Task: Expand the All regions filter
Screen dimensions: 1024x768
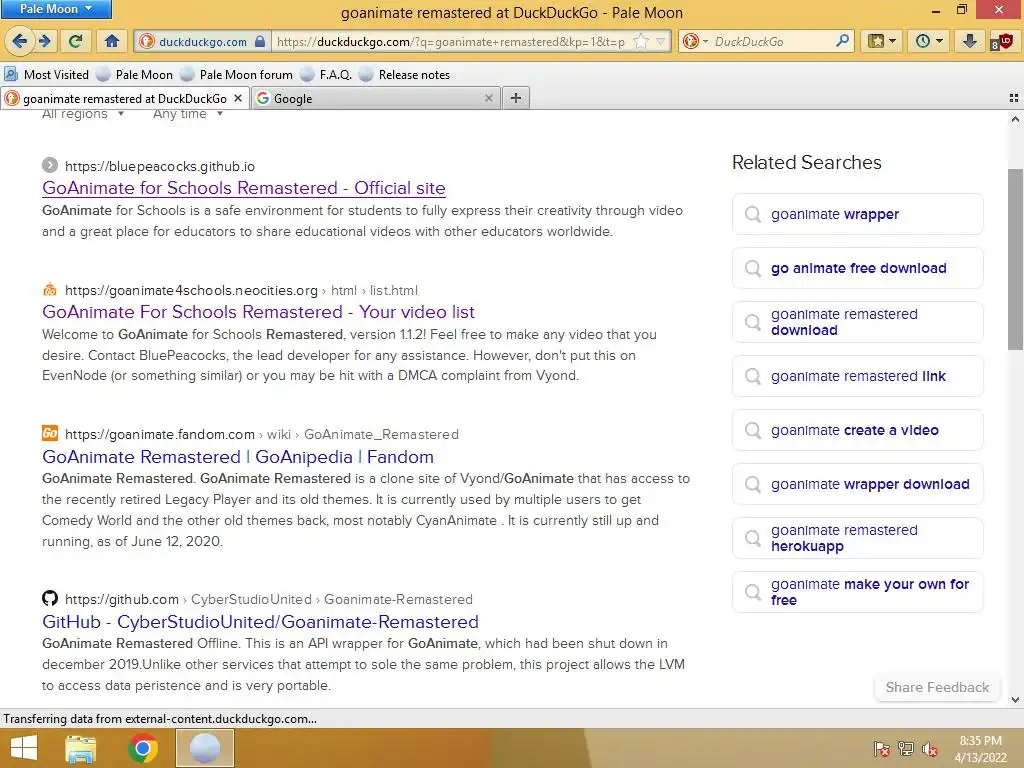Action: tap(82, 114)
